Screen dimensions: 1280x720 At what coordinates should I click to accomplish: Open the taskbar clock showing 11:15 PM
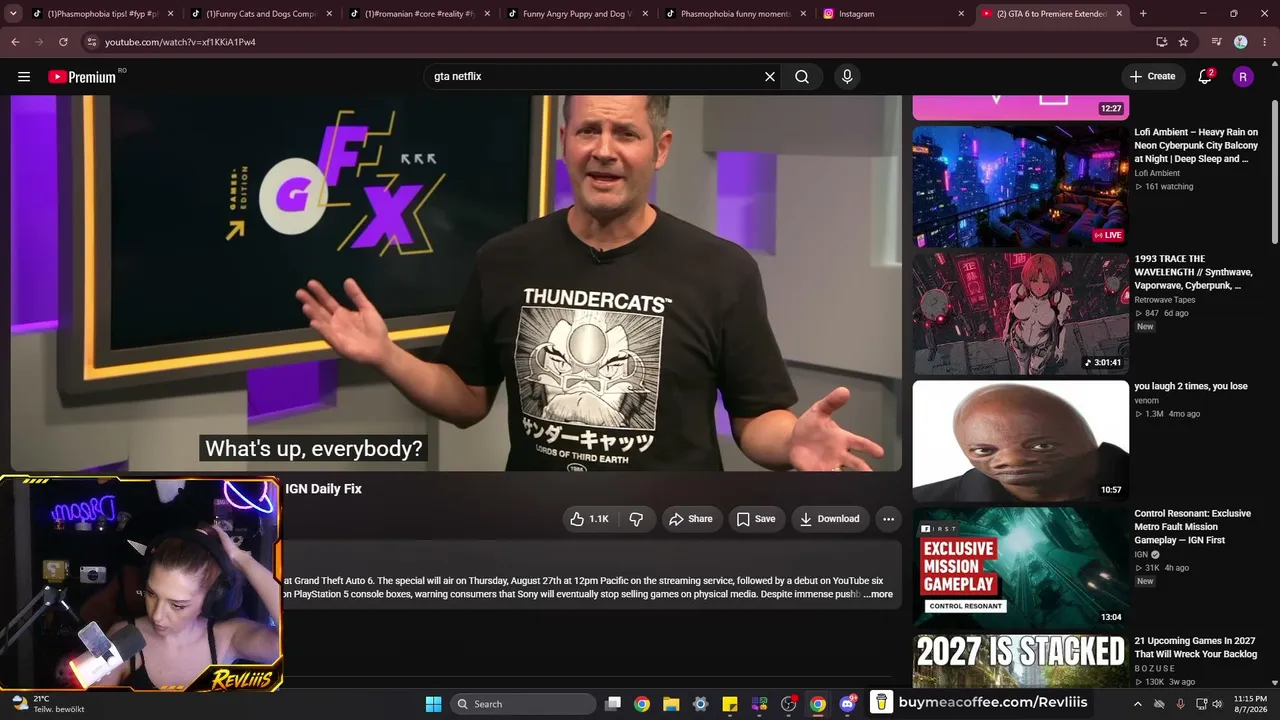click(1250, 704)
